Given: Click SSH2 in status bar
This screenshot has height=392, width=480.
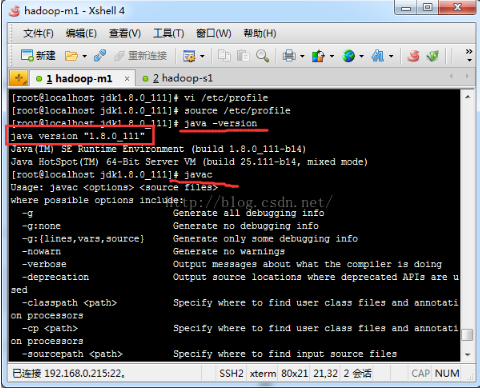Looking at the screenshot, I should 231,374.
